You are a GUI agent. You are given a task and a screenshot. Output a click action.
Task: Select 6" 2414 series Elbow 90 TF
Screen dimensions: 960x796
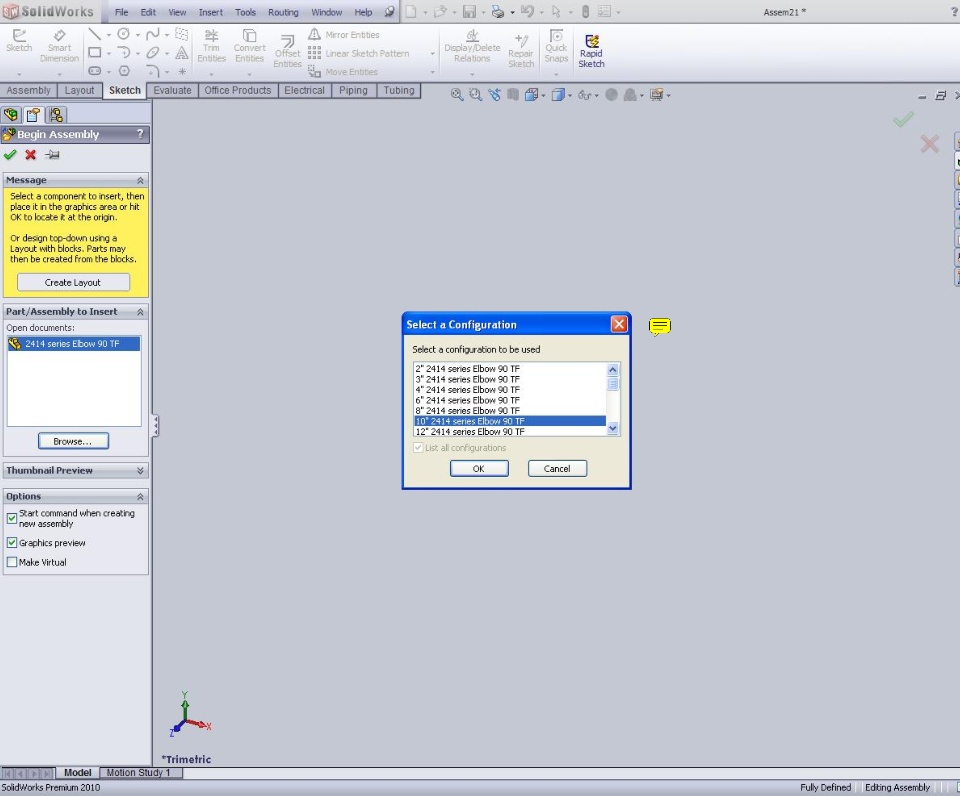coord(510,400)
